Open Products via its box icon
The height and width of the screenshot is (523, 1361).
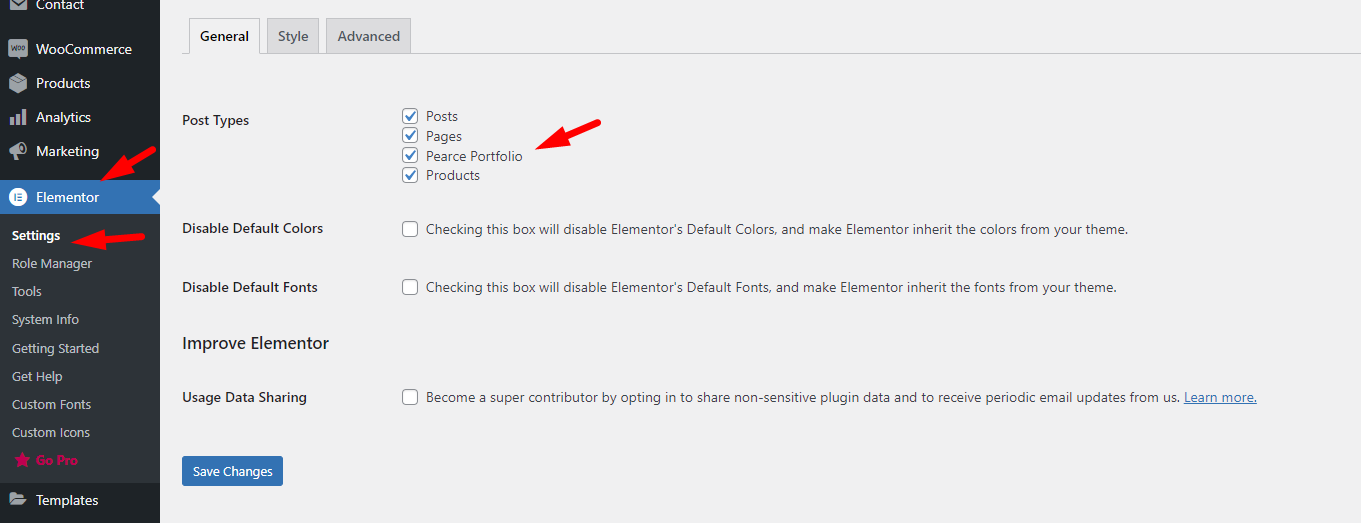pyautogui.click(x=18, y=83)
